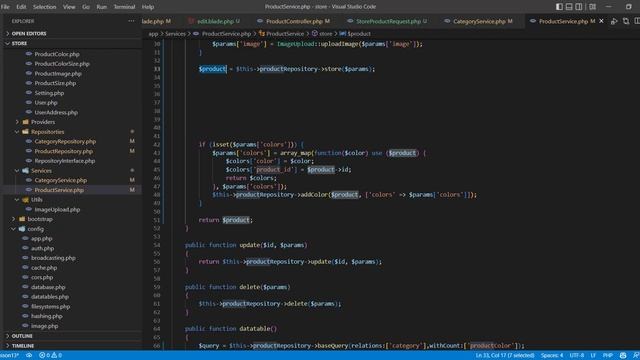This screenshot has width=640, height=360.
Task: Open ProductRepository.php file
Action: [x=63, y=151]
